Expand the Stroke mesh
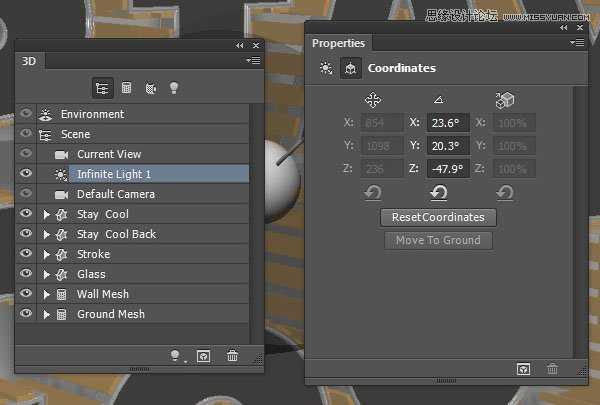The image size is (600, 405). (46, 254)
